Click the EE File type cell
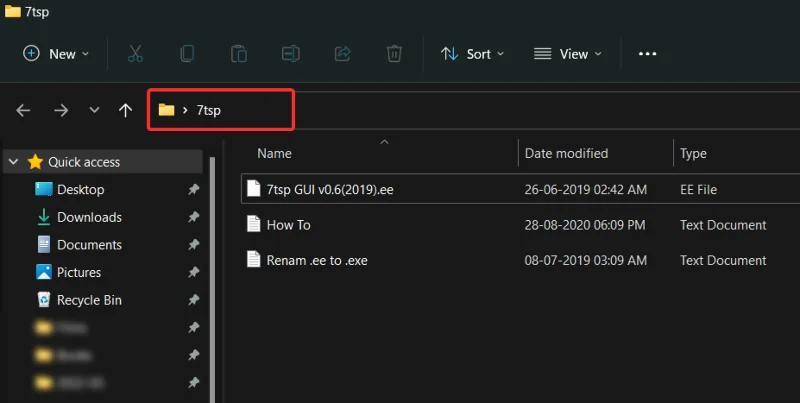 (698, 190)
